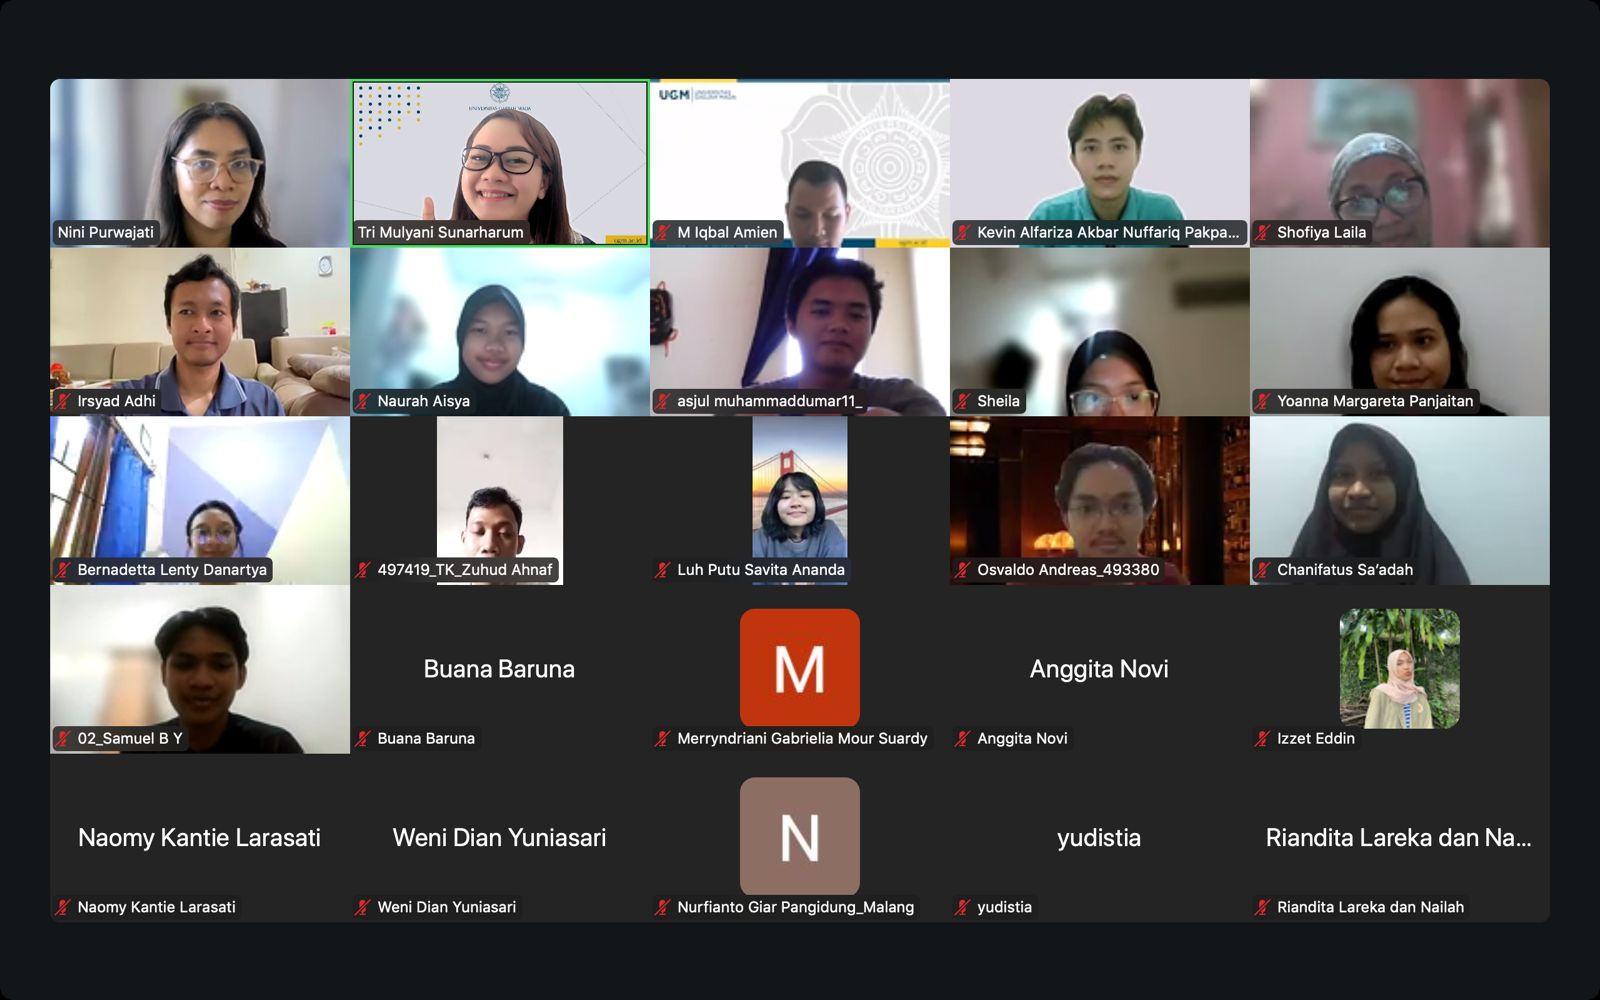Click muted mic icon beside M Iqbal Amien

point(663,232)
